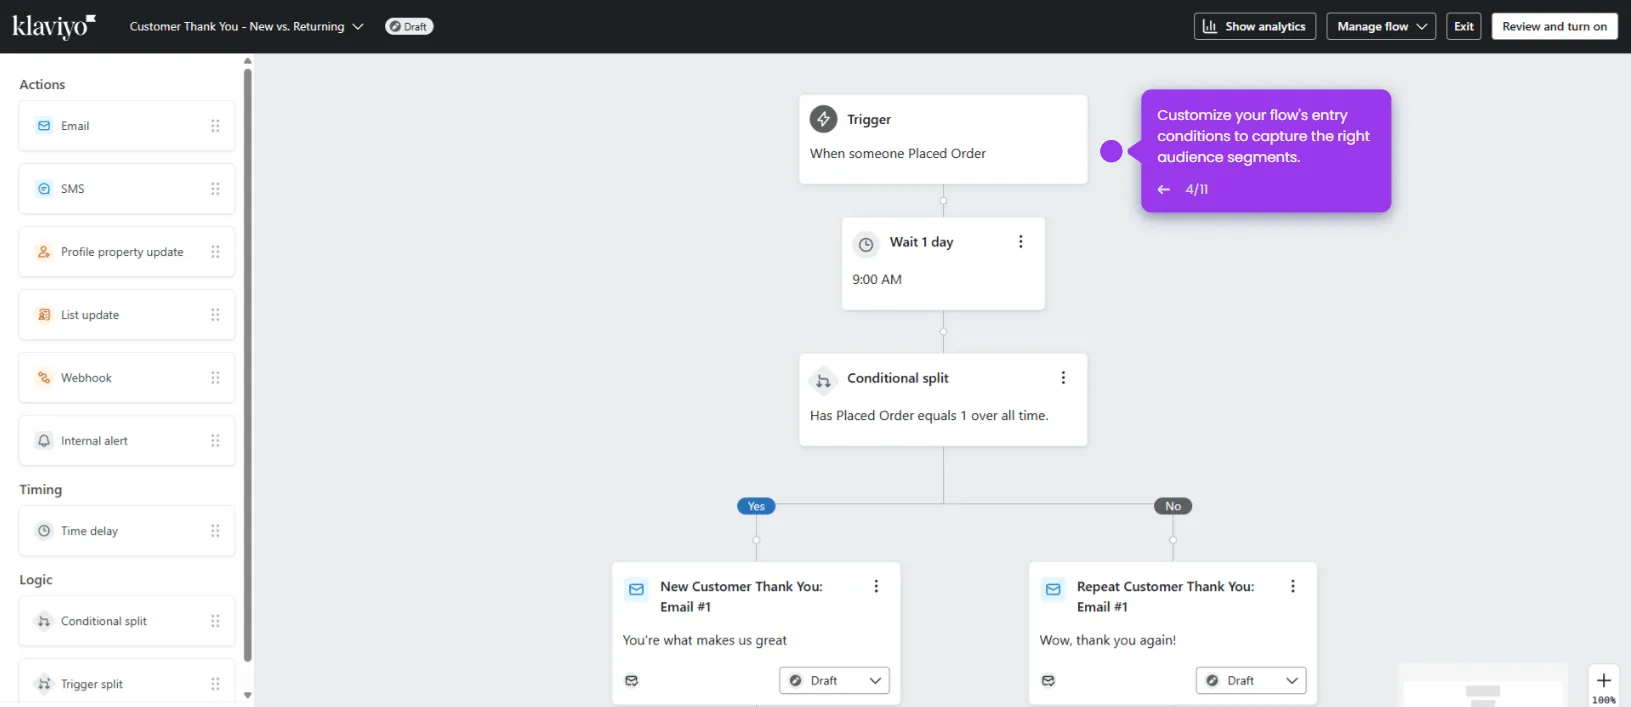Grab the sidebar Conditional split drag handle

click(x=215, y=621)
